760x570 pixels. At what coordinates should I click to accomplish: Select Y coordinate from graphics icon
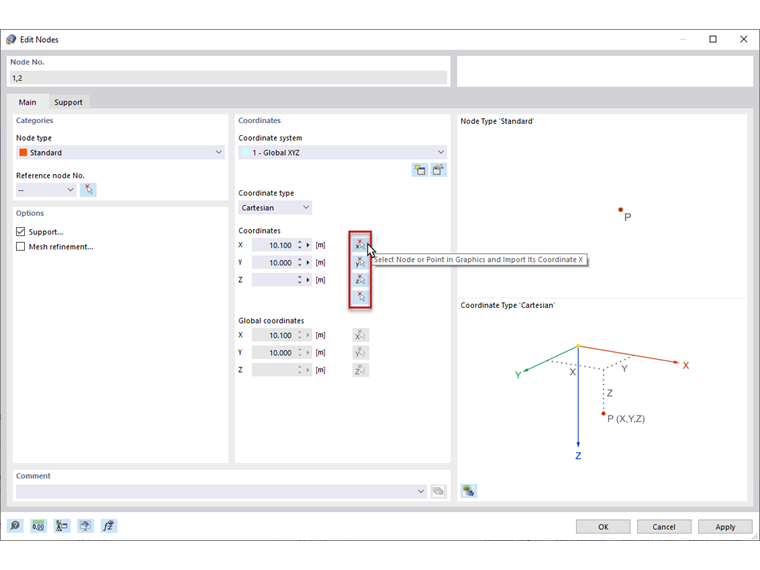click(x=360, y=262)
